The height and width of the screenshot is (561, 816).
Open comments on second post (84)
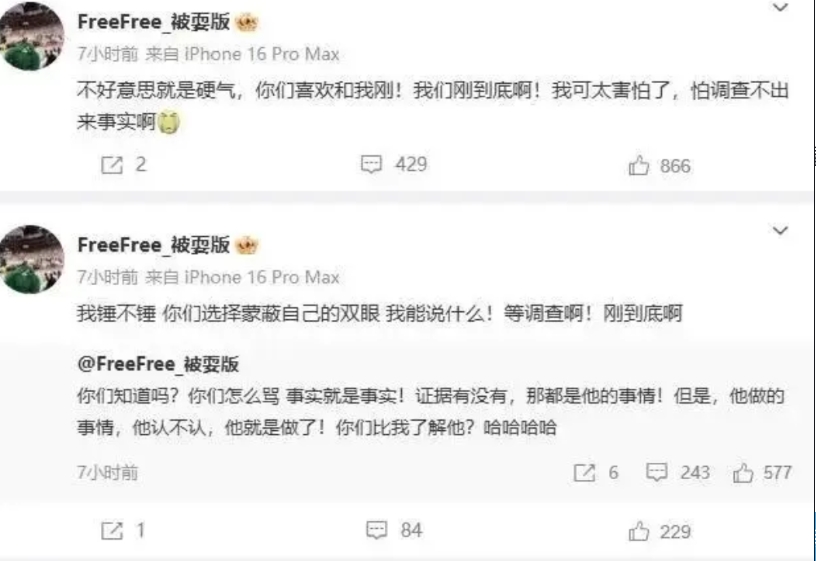click(376, 530)
